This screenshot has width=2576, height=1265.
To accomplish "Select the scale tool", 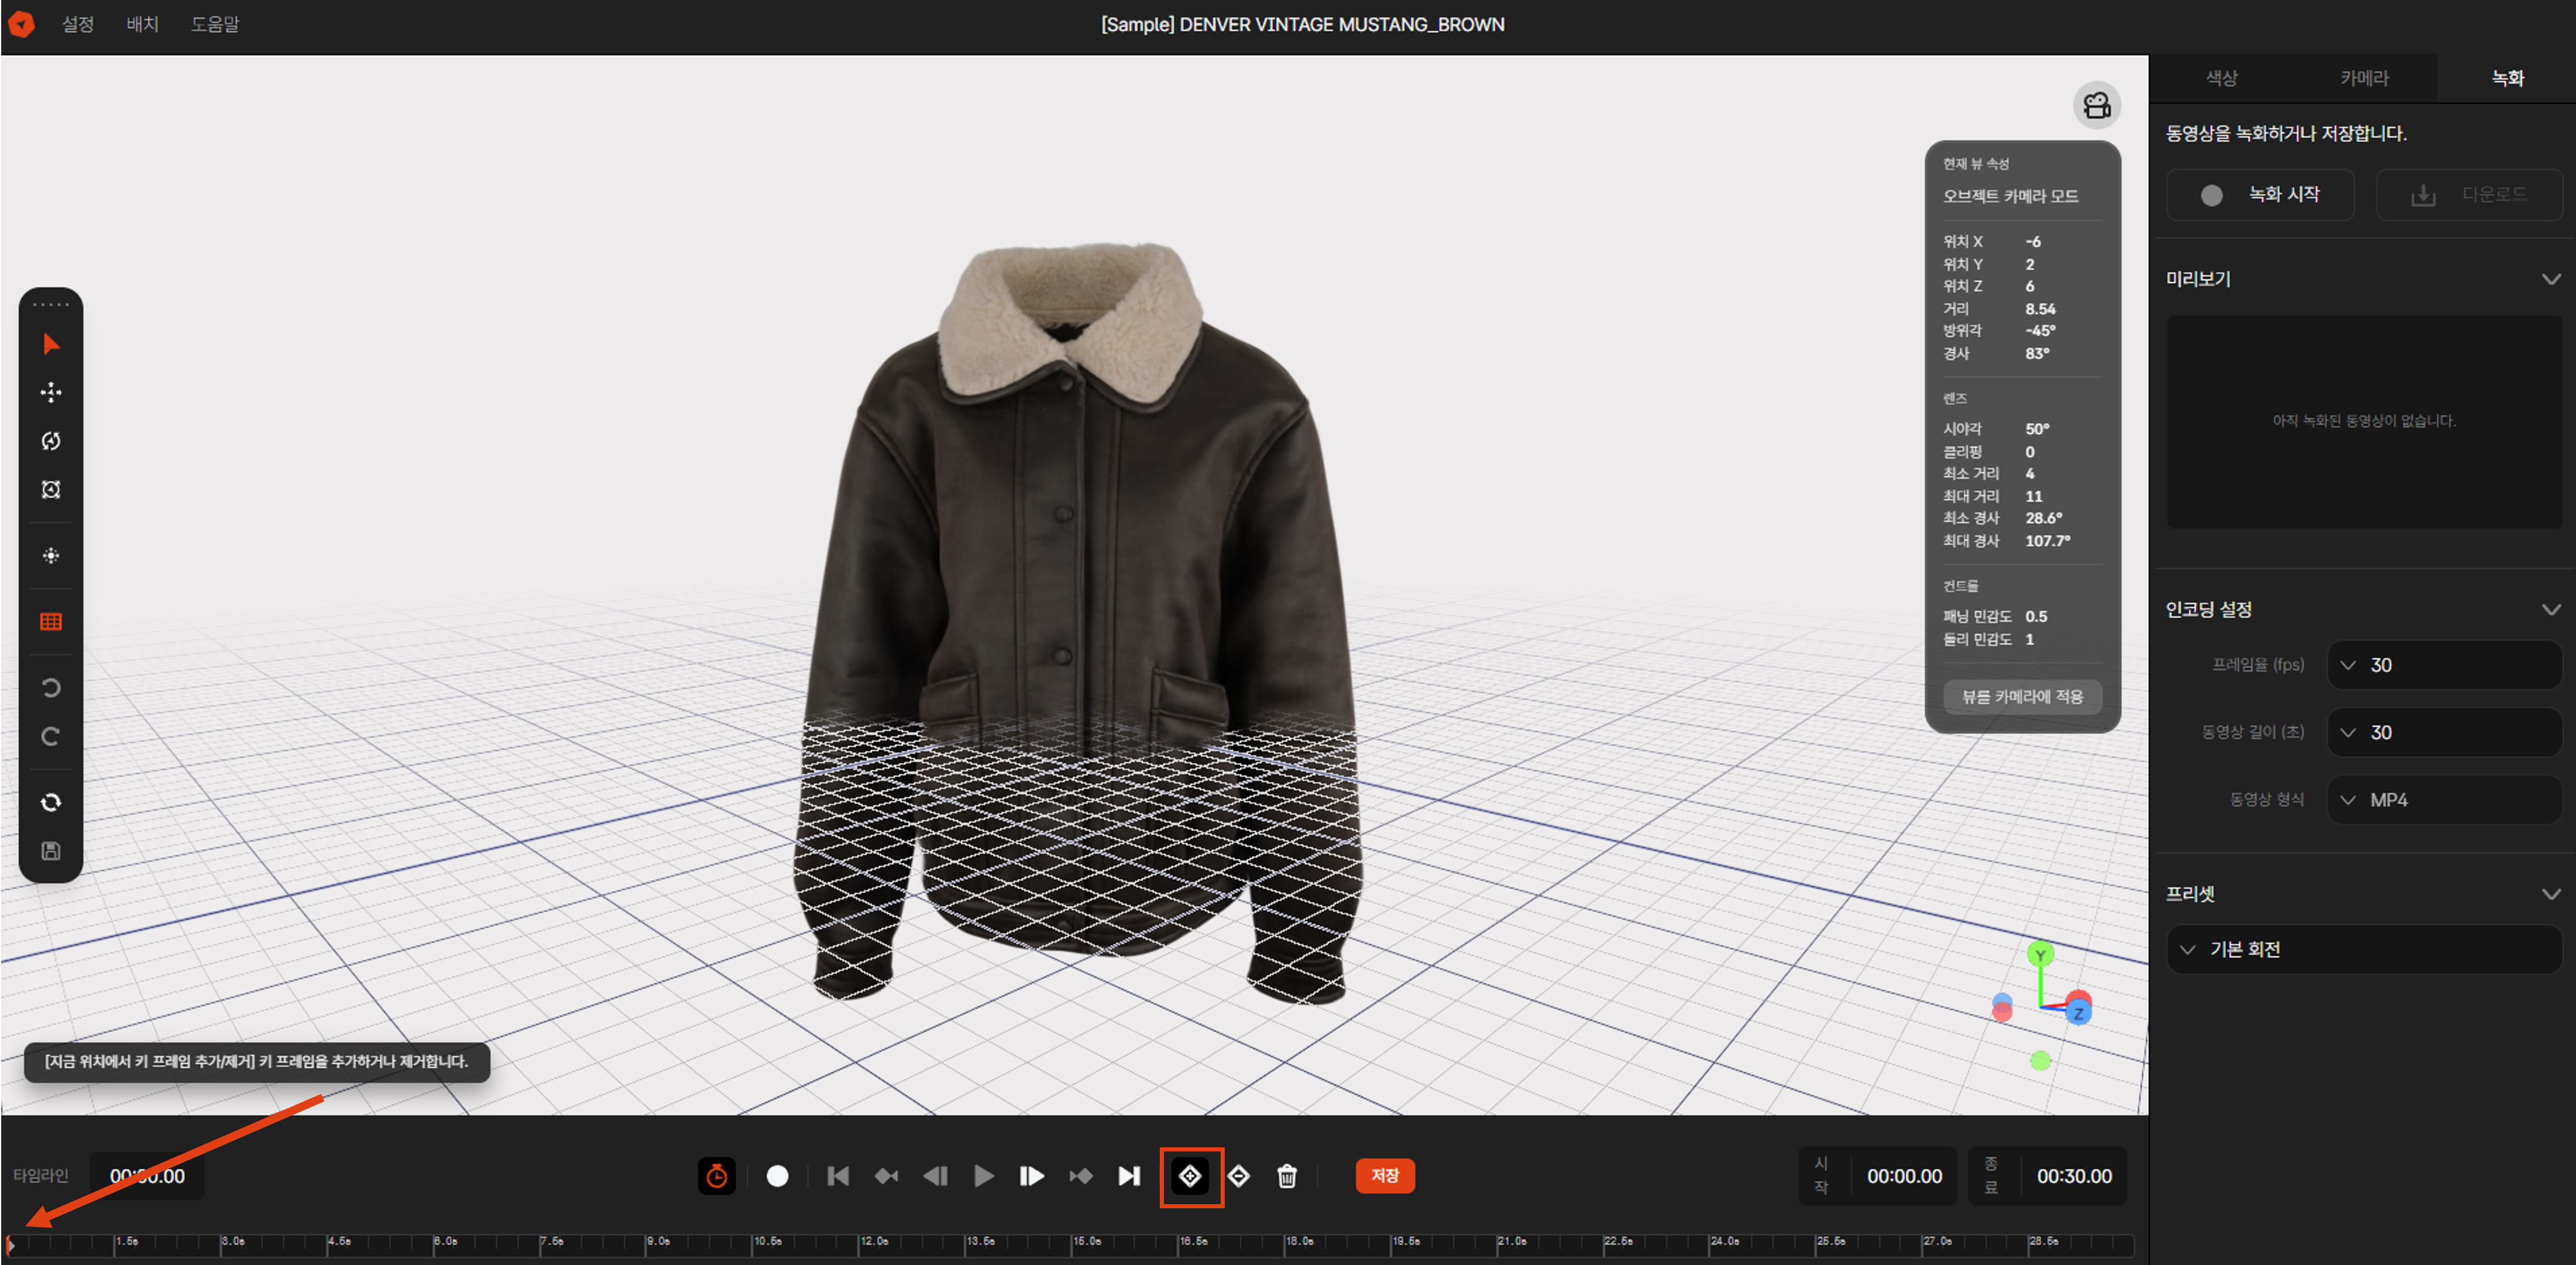I will tap(51, 489).
